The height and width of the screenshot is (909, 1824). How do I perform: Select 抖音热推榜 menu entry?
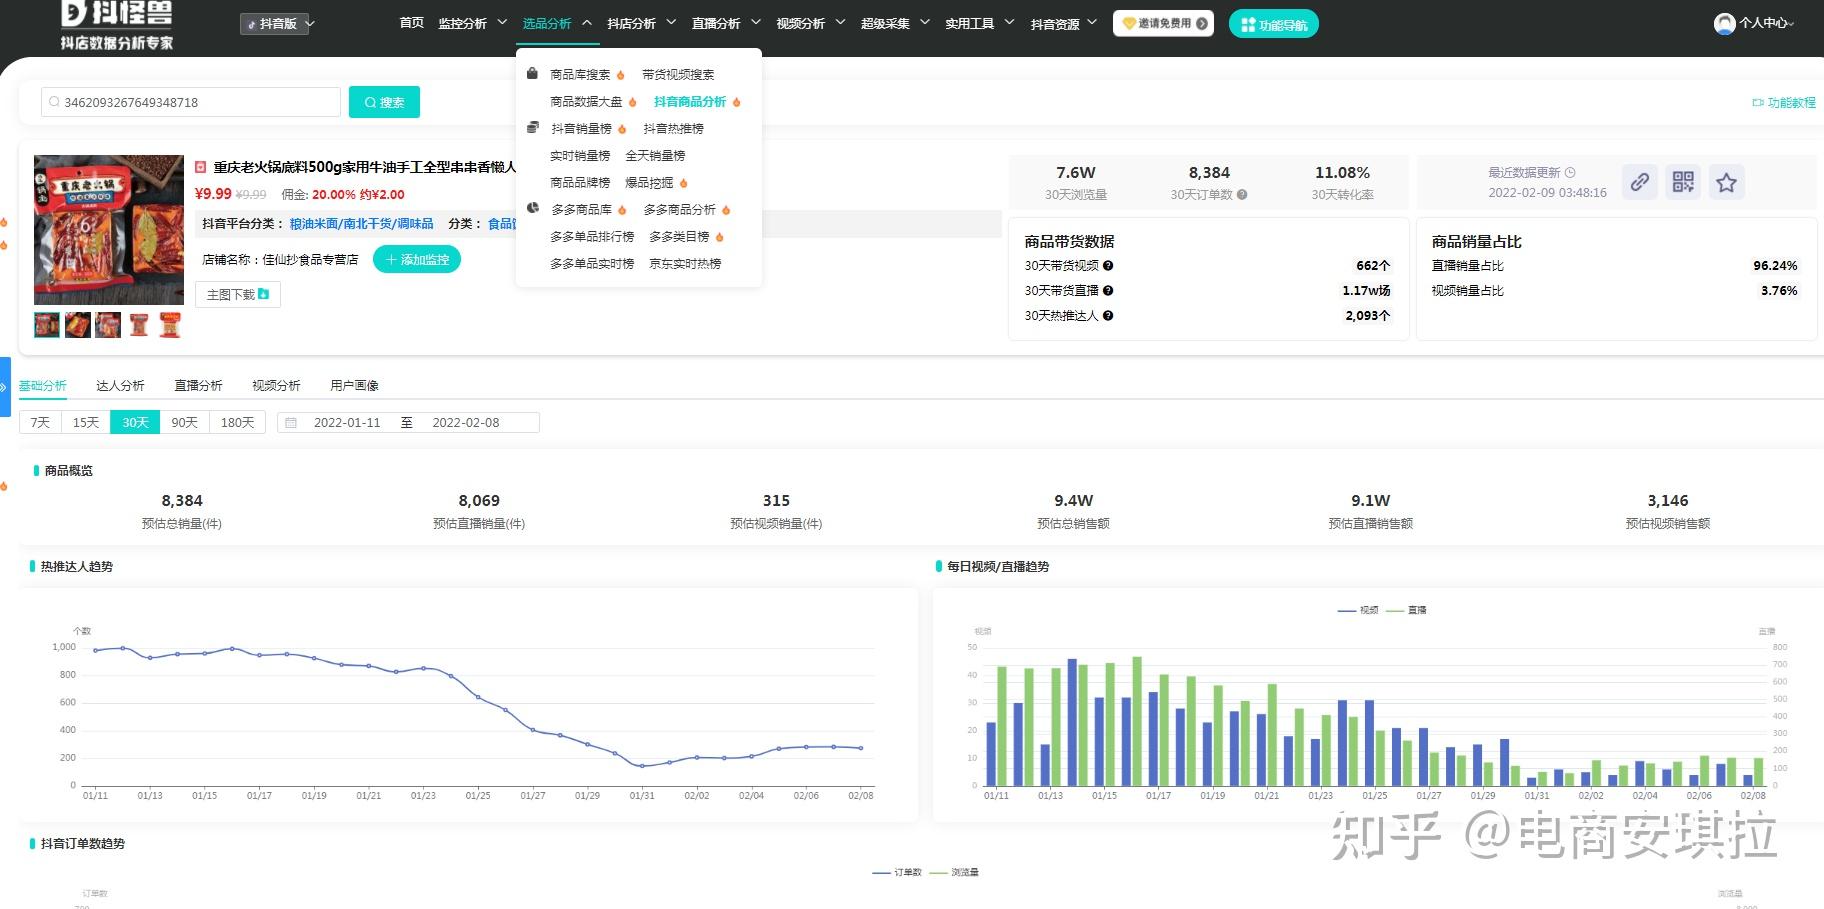[x=673, y=129]
